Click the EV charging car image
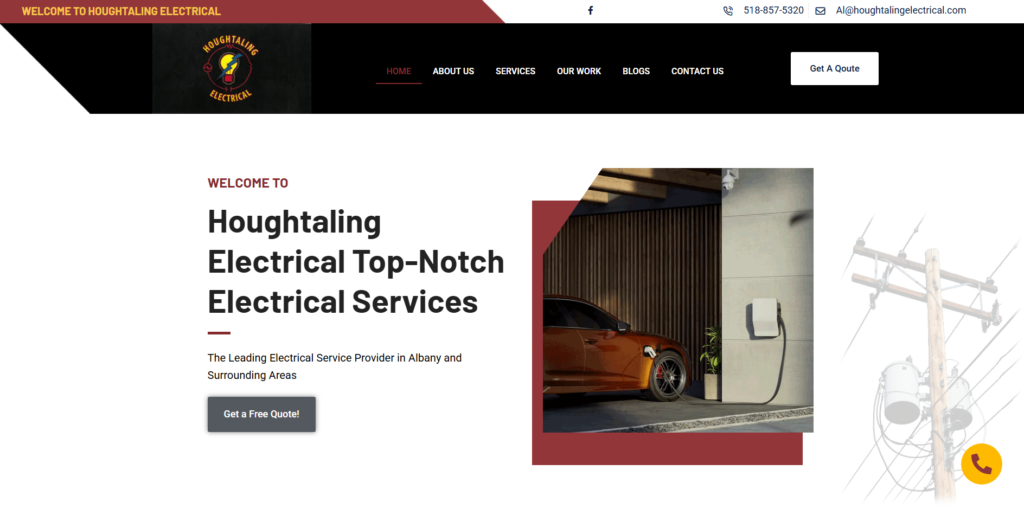This screenshot has height=509, width=1024. pos(678,301)
